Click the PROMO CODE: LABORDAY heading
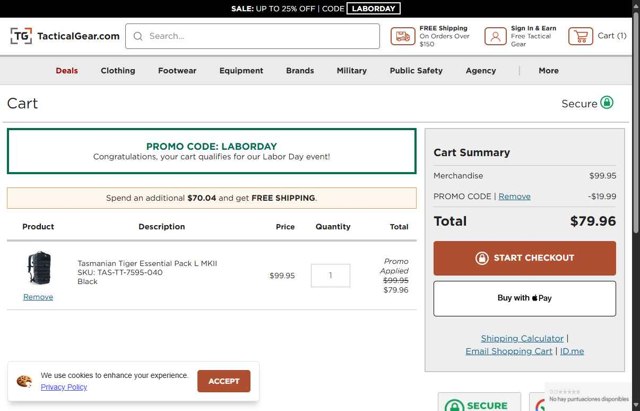Image resolution: width=640 pixels, height=411 pixels. pos(211,146)
